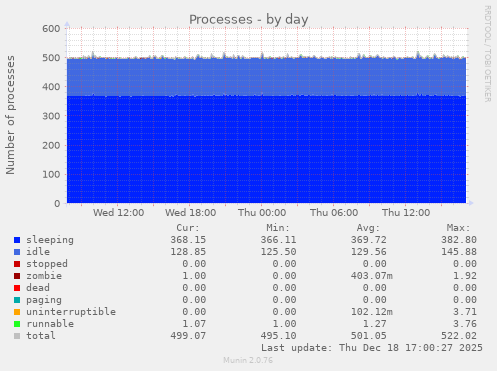Screen dimensions: 497x371
Task: Click the 'dead' legend label
Action: click(x=38, y=288)
